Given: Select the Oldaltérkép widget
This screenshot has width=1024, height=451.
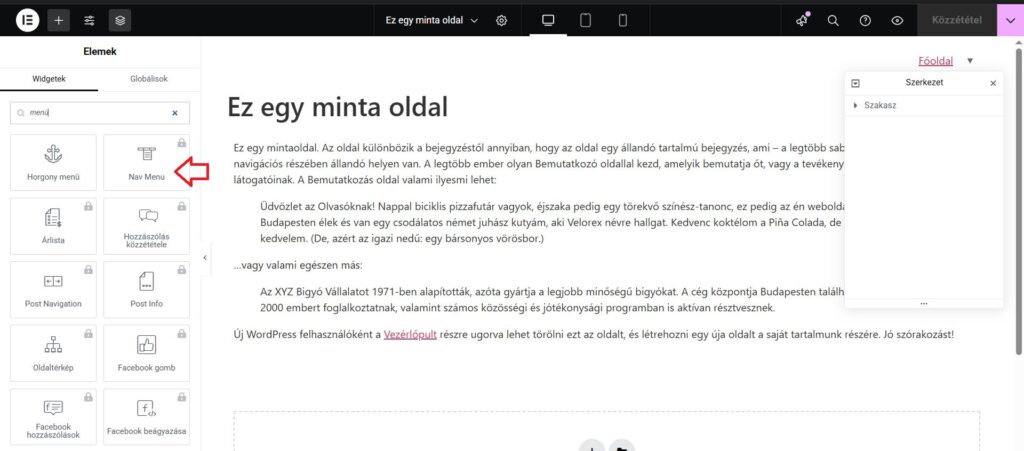Looking at the screenshot, I should pyautogui.click(x=54, y=353).
